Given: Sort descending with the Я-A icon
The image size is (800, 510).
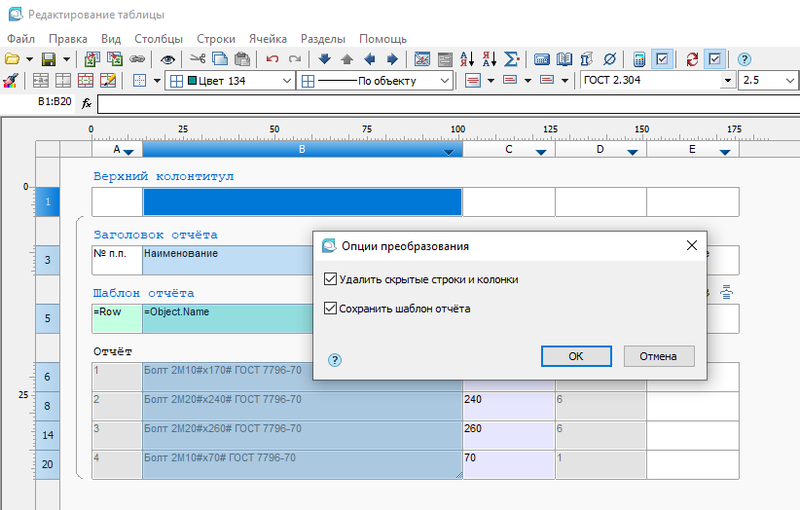Looking at the screenshot, I should coord(489,59).
